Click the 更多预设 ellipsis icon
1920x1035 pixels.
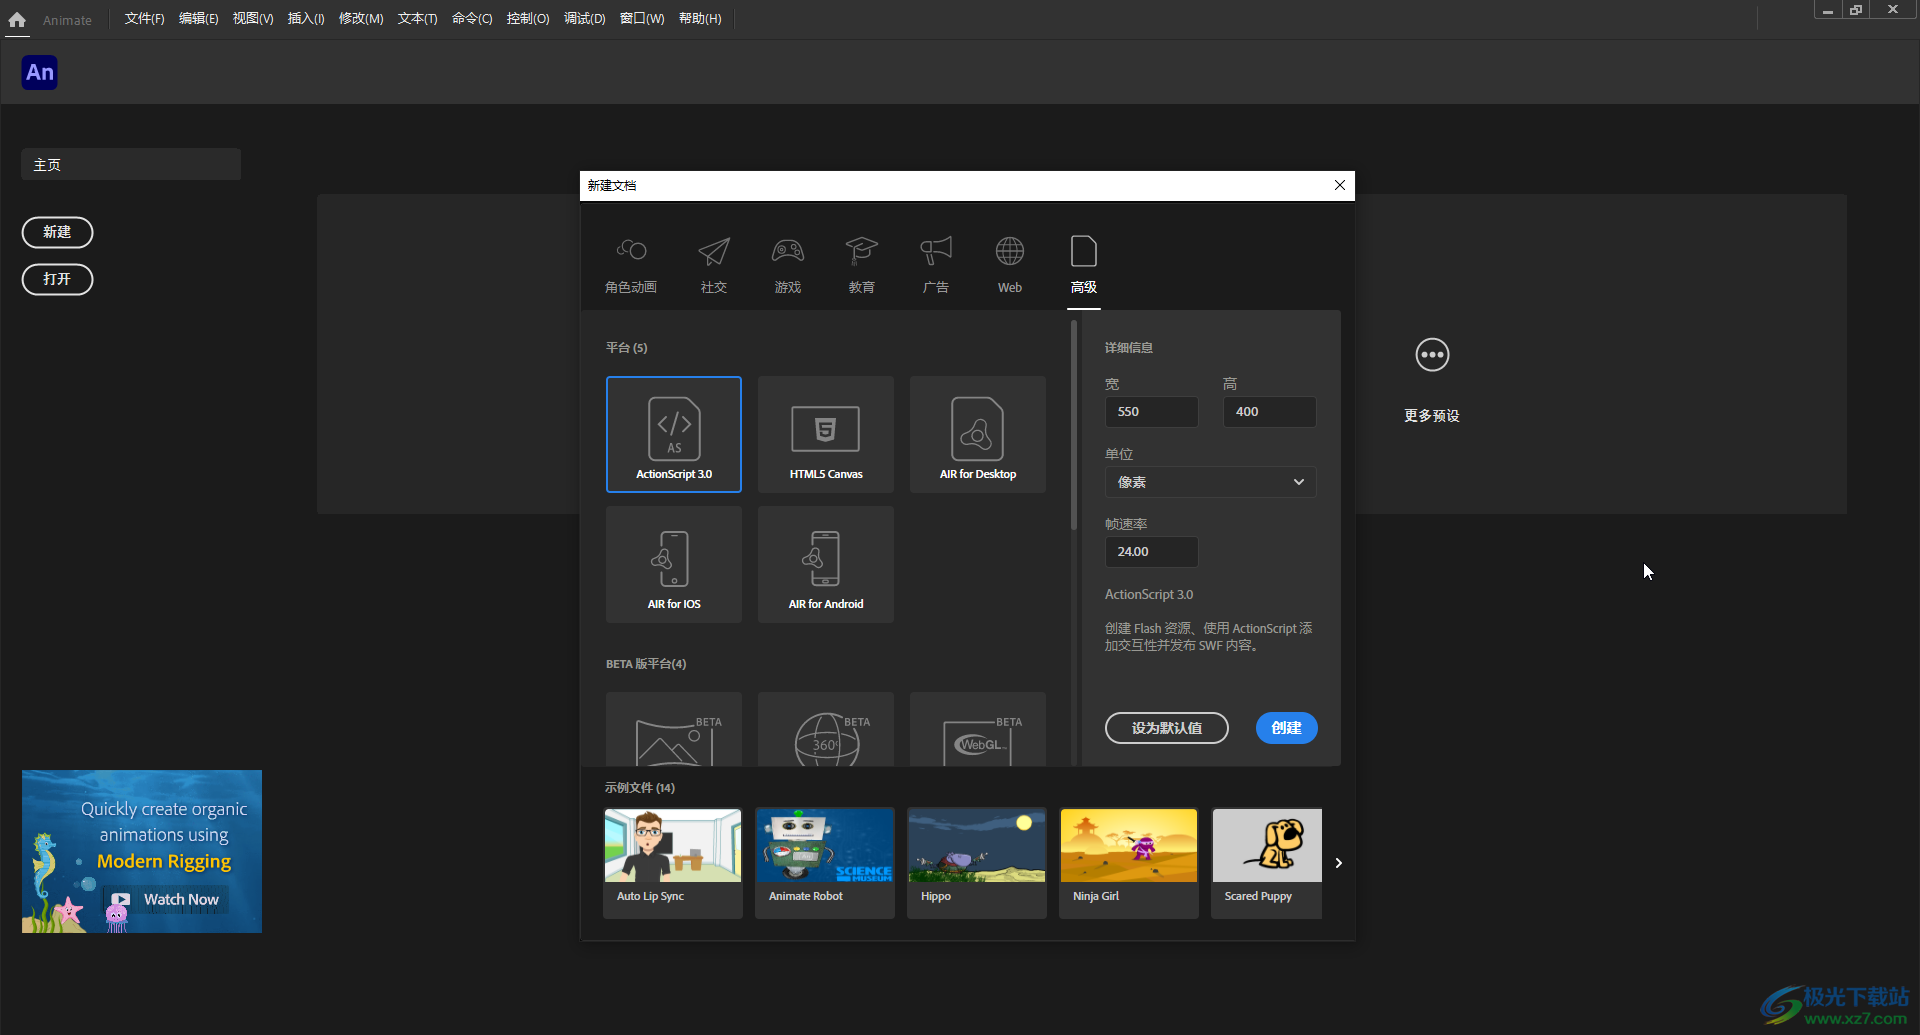click(x=1432, y=355)
